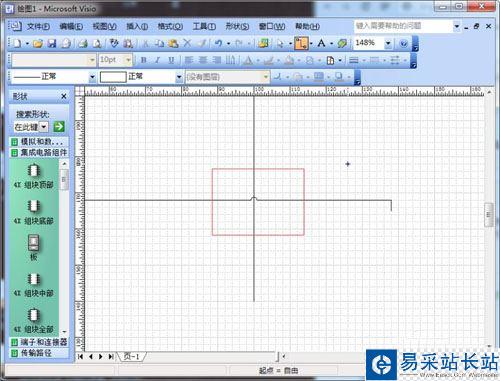This screenshot has height=381, width=500.
Task: Click the green icon right of Text tool
Action: click(x=342, y=43)
